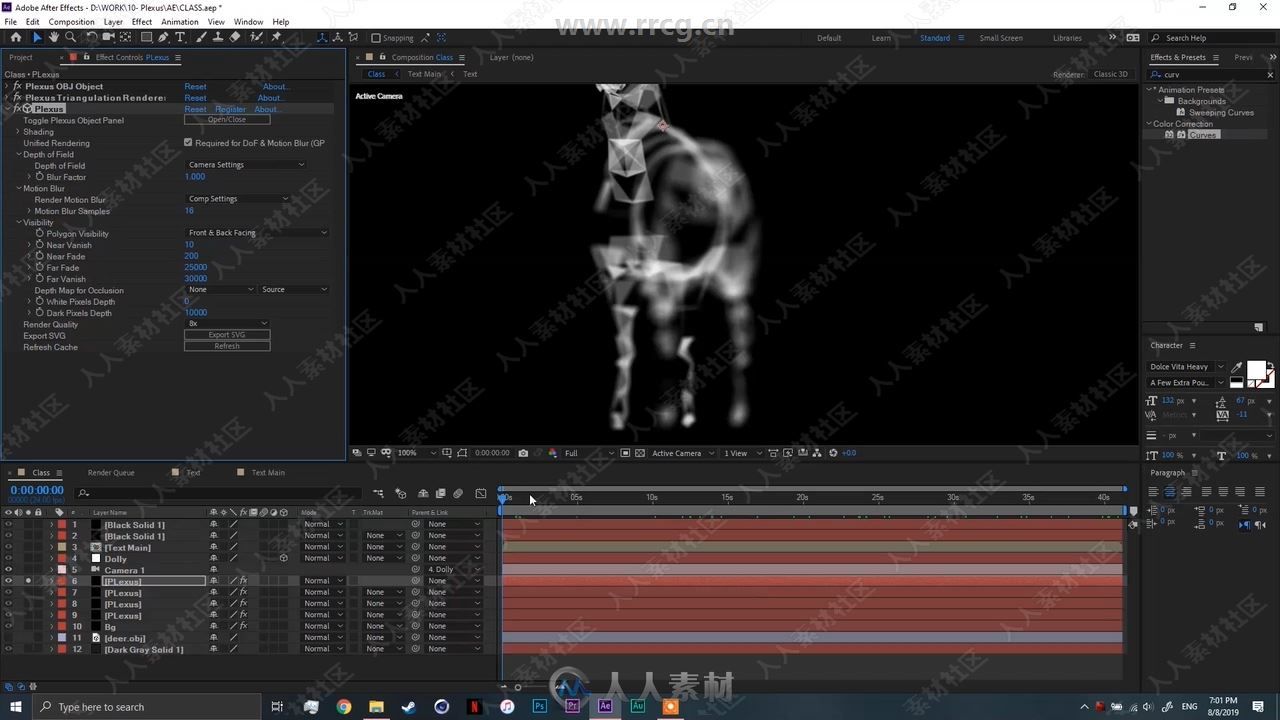
Task: Select the Brush tool
Action: [x=202, y=37]
